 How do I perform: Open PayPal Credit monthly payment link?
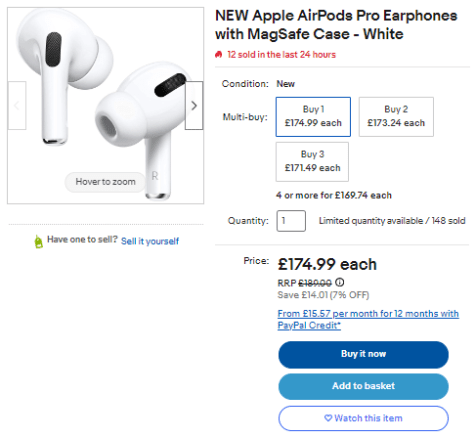(x=368, y=319)
